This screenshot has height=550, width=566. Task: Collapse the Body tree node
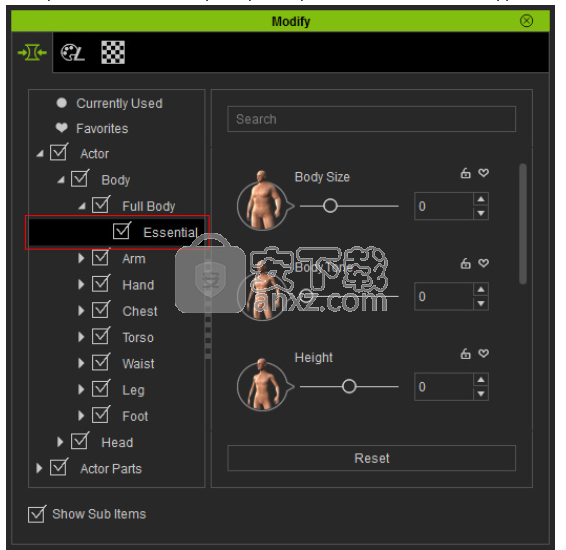[x=61, y=180]
